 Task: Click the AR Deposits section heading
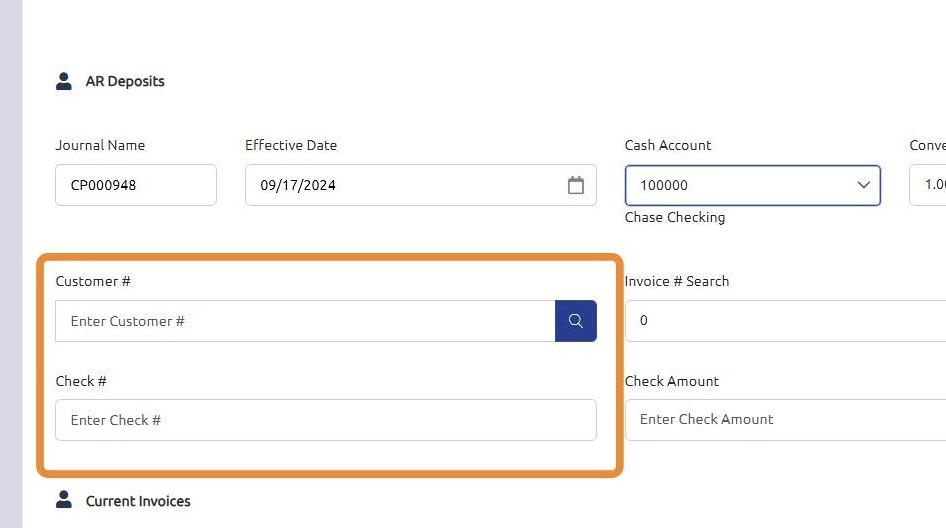click(x=125, y=81)
